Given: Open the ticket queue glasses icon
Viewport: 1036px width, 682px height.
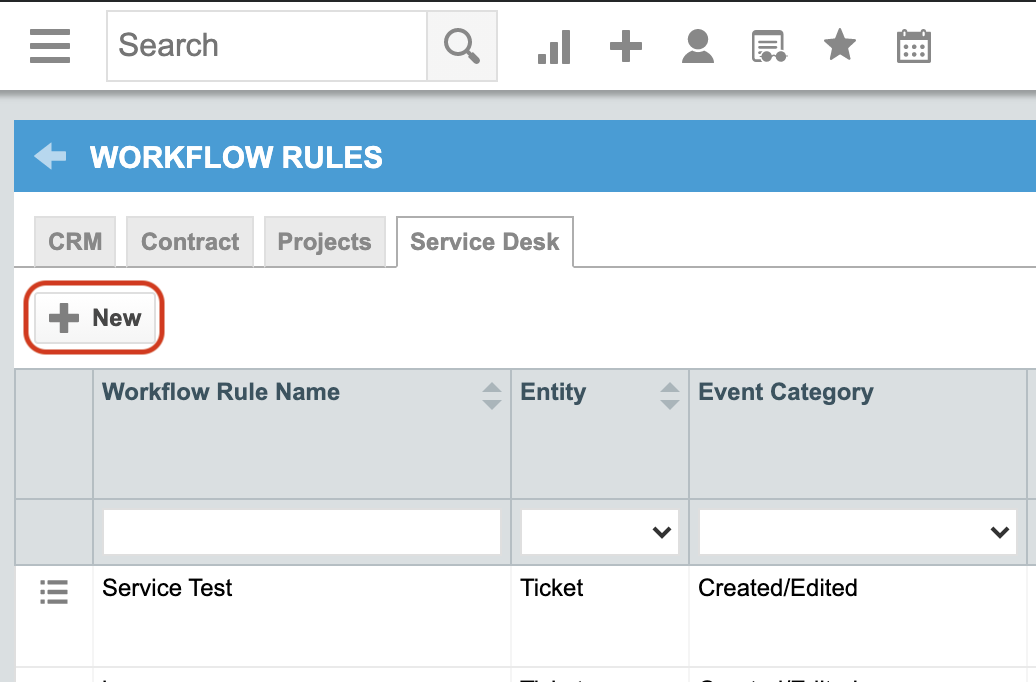Looking at the screenshot, I should (x=769, y=46).
